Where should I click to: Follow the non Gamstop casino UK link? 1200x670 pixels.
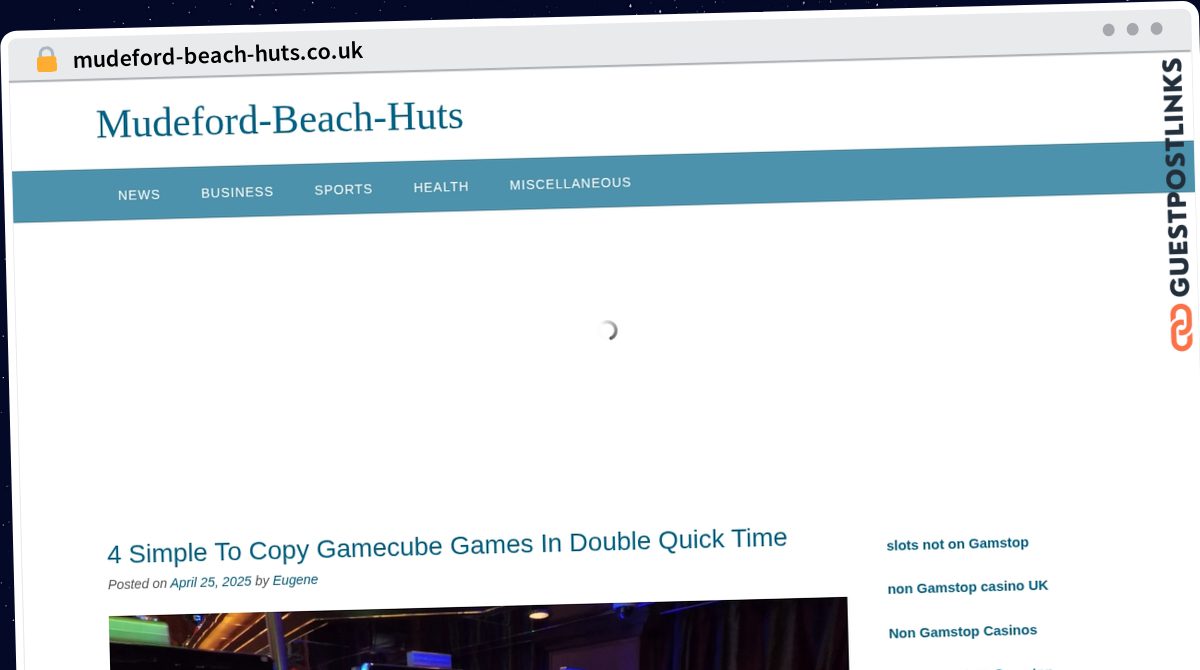pos(968,587)
